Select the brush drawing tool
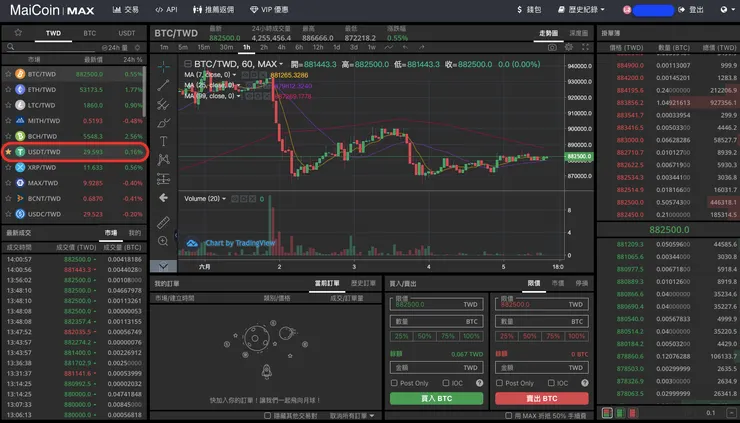 [163, 123]
